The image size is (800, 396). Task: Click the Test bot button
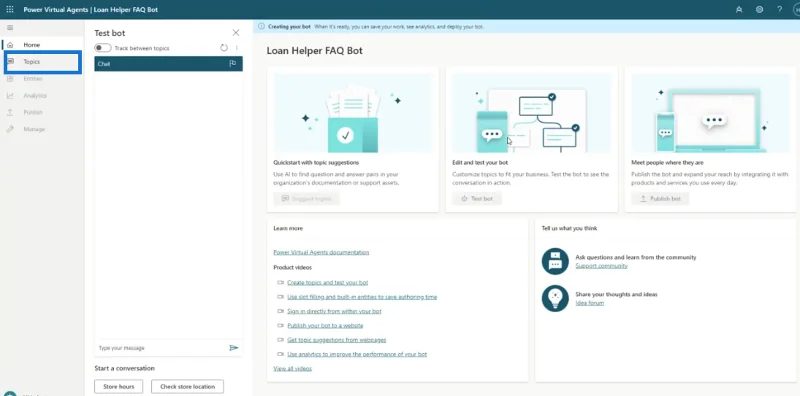477,199
